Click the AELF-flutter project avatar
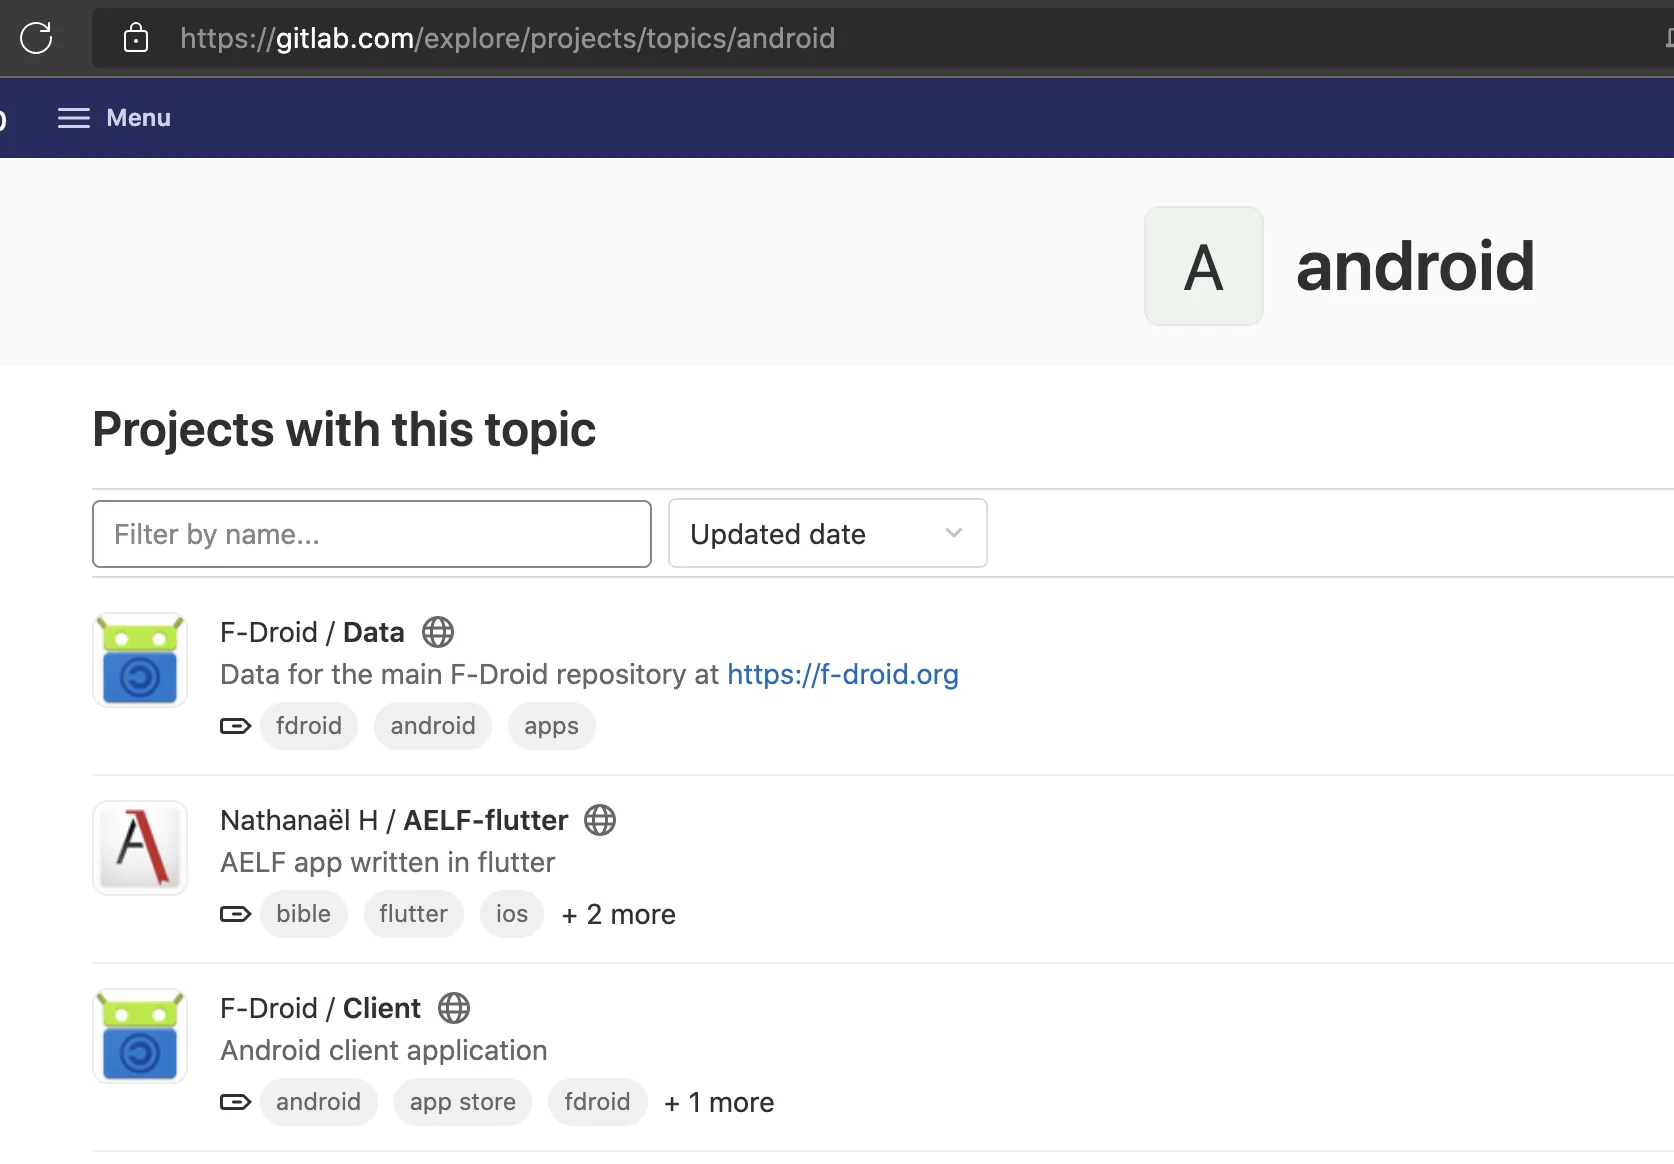This screenshot has height=1164, width=1674. click(140, 848)
